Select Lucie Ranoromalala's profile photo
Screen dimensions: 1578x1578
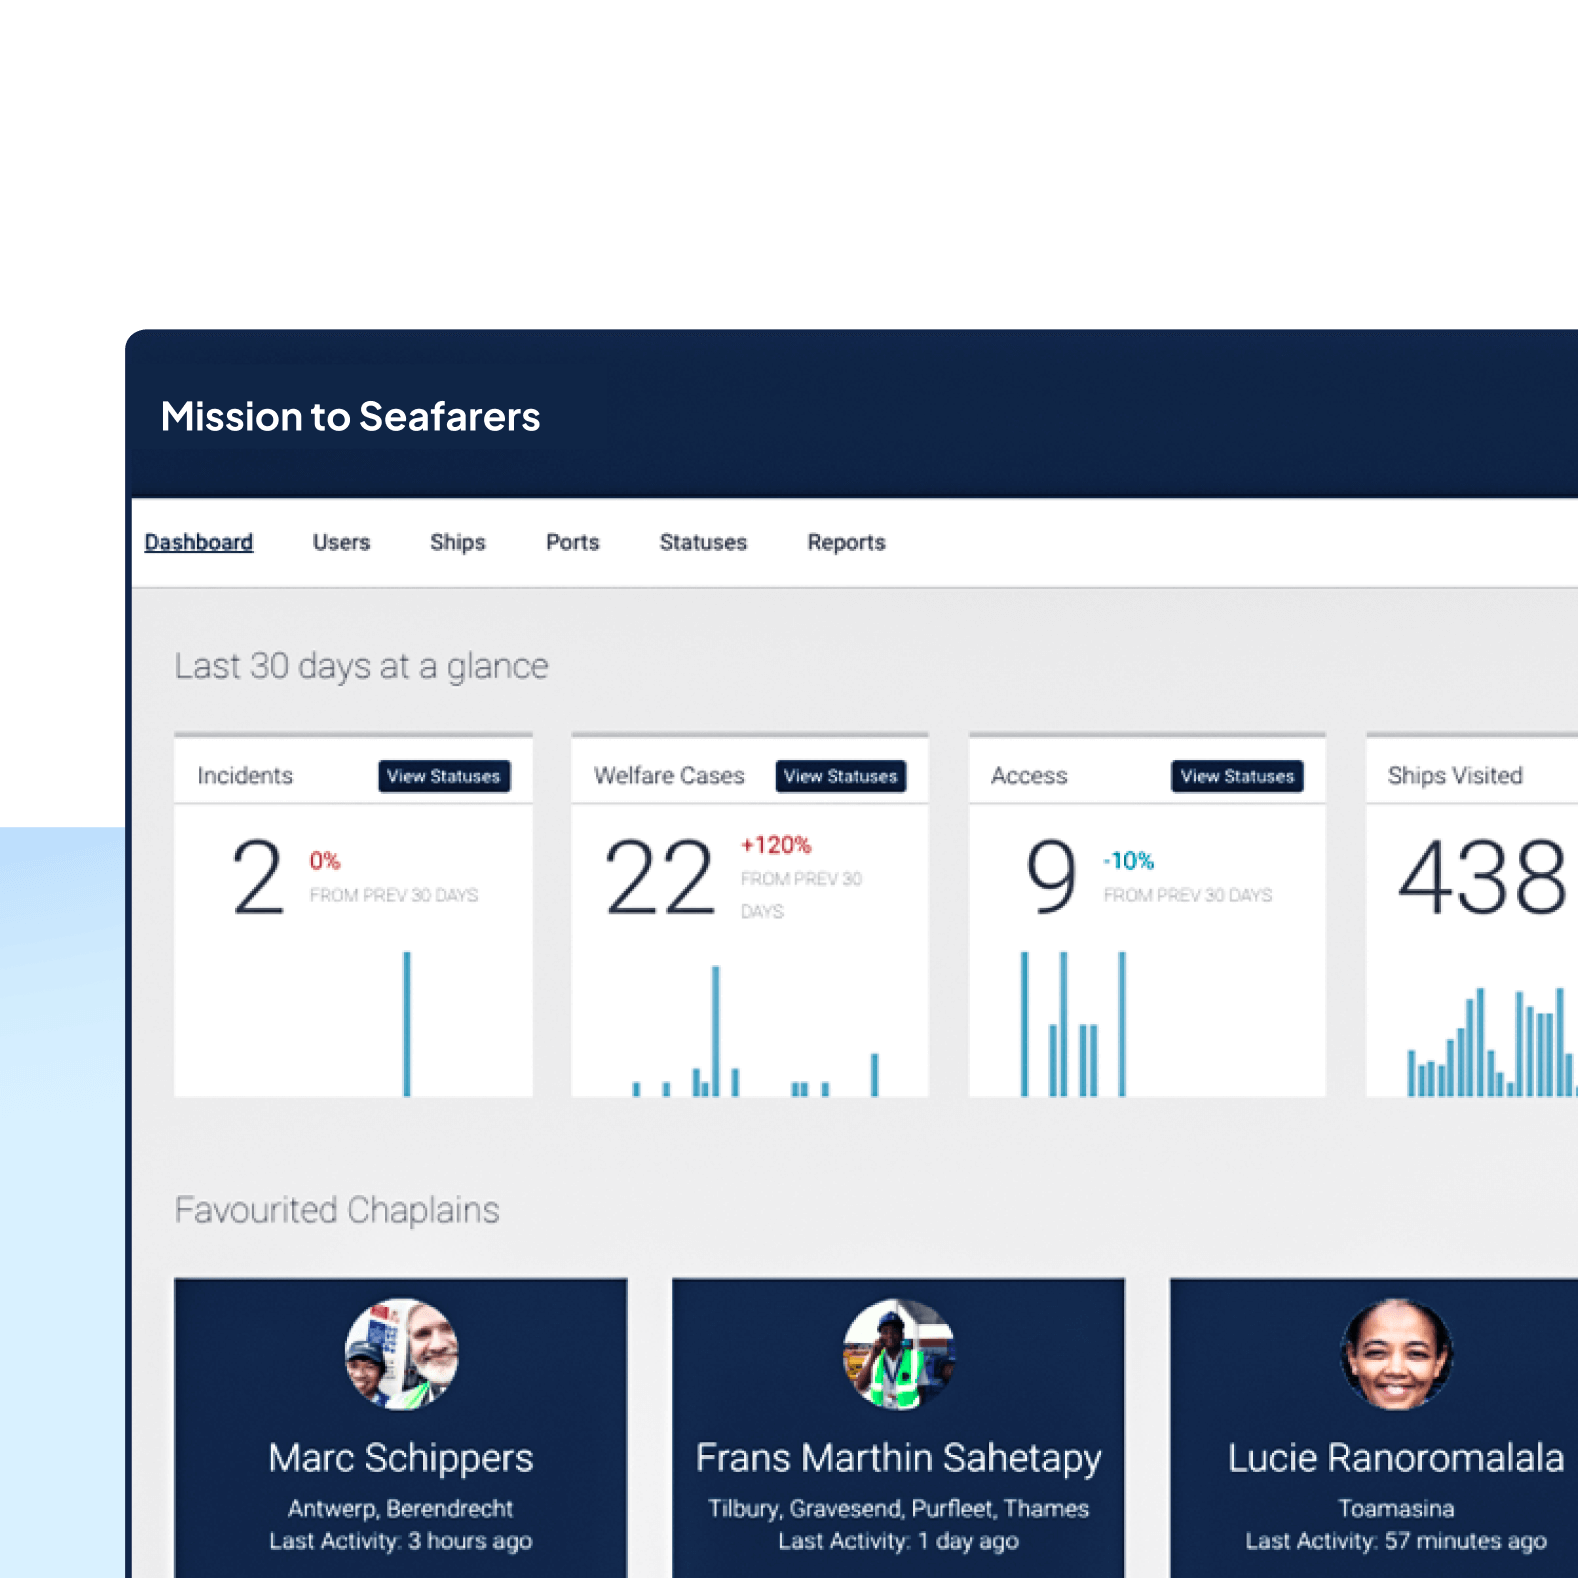(1396, 1354)
